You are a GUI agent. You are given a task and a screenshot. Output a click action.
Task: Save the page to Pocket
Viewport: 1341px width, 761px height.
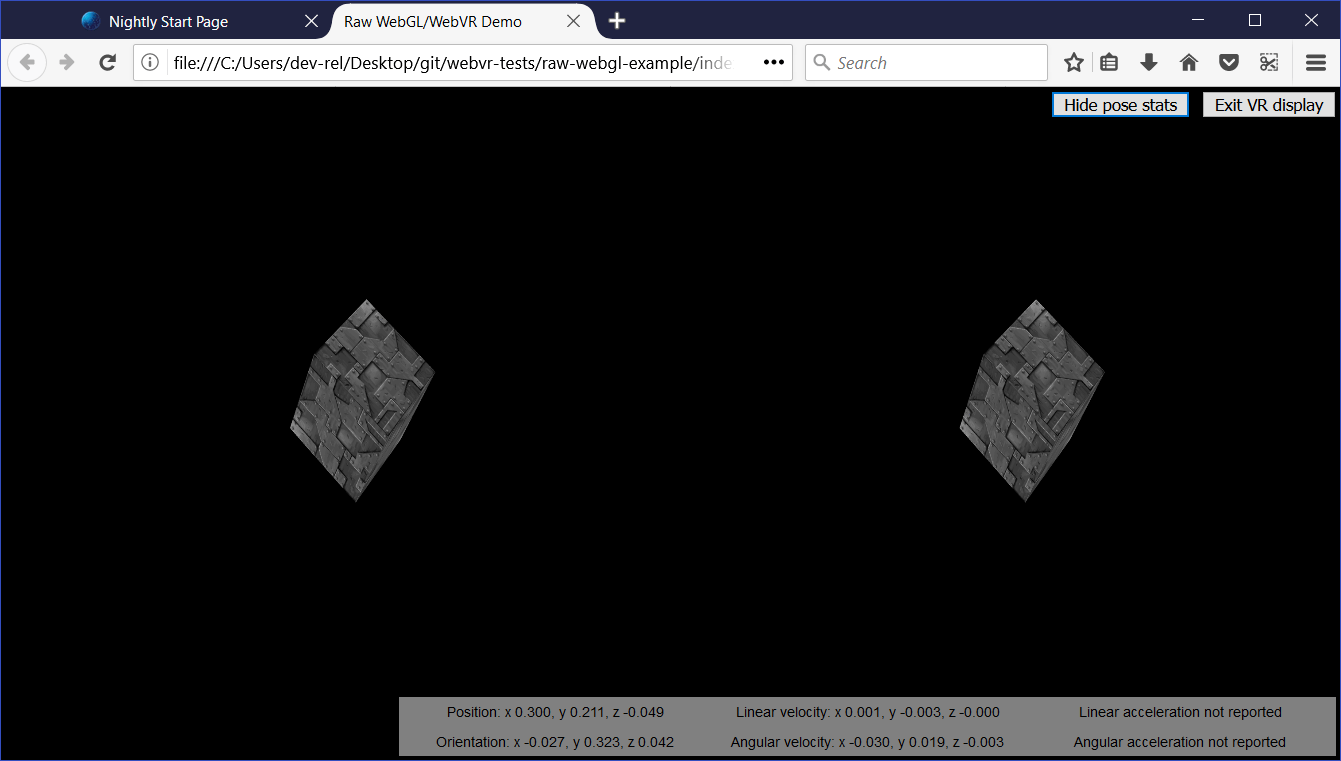point(1228,62)
